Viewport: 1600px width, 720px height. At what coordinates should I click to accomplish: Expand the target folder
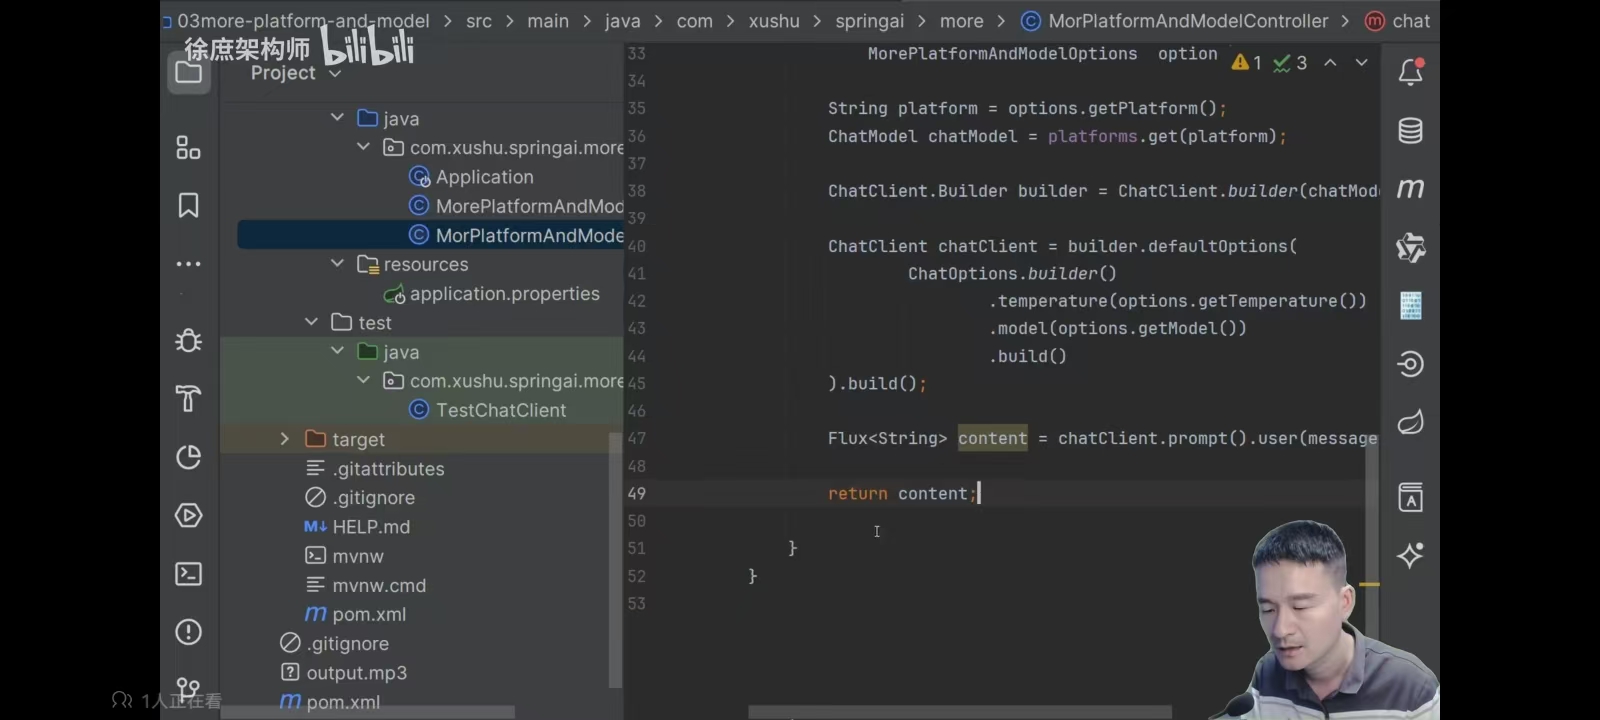pyautogui.click(x=285, y=439)
